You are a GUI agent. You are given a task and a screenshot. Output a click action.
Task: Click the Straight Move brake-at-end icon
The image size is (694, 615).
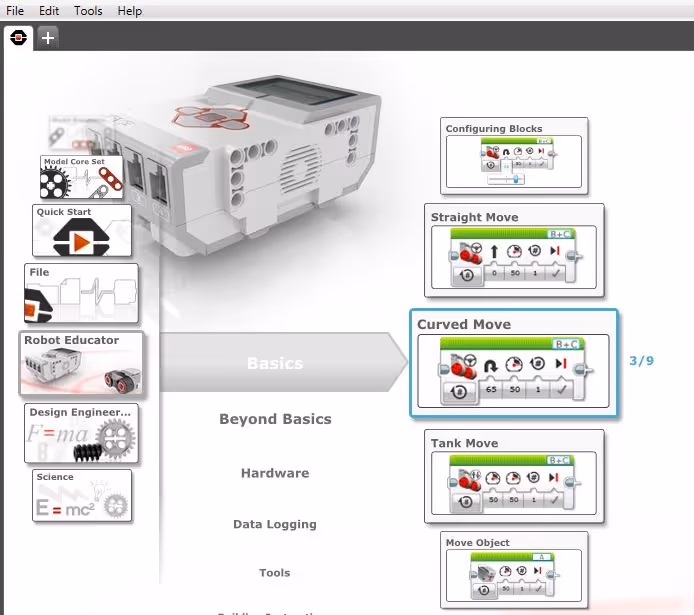555,251
